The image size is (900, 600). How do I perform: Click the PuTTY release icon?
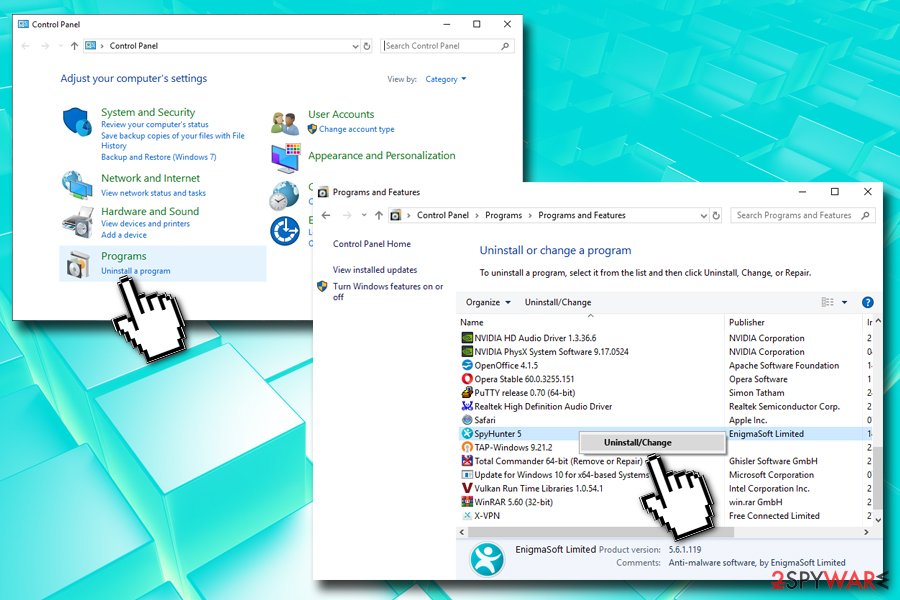467,393
